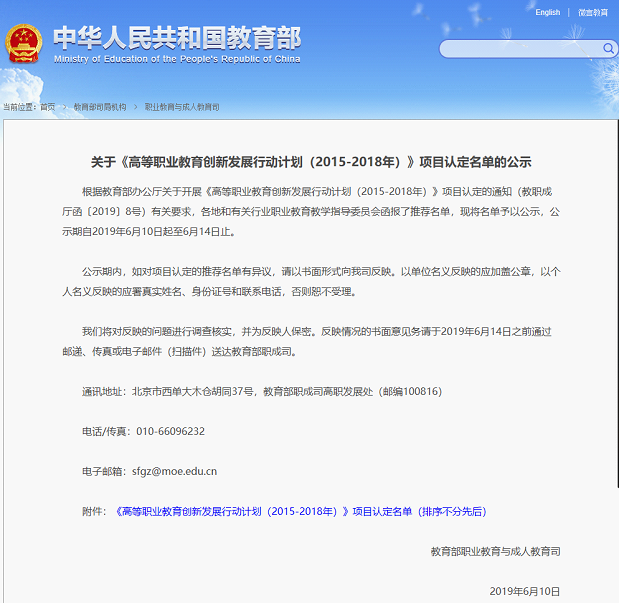Click the magnifier search icon
The image size is (619, 603).
click(608, 48)
